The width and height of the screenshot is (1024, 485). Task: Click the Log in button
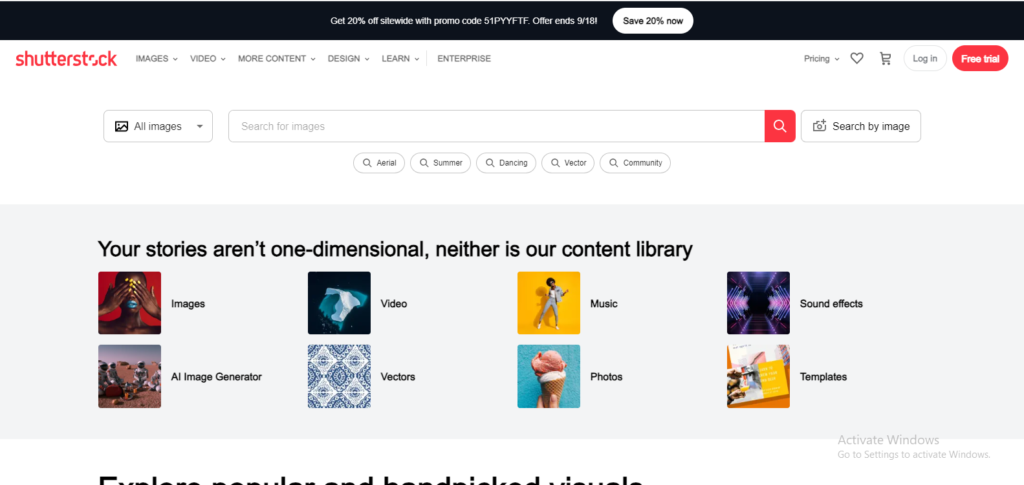pos(925,59)
